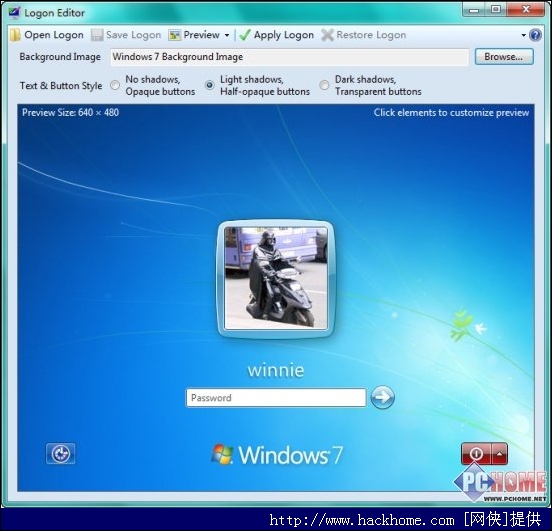The image size is (552, 531).
Task: Click the red shutdown power button
Action: click(476, 454)
